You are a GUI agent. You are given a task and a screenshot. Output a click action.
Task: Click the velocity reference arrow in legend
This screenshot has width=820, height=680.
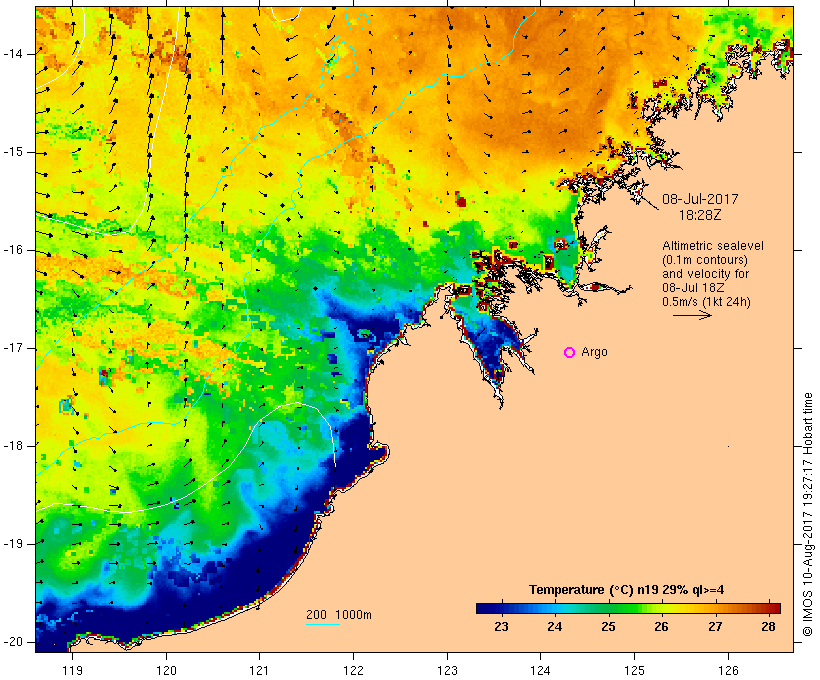click(x=692, y=315)
